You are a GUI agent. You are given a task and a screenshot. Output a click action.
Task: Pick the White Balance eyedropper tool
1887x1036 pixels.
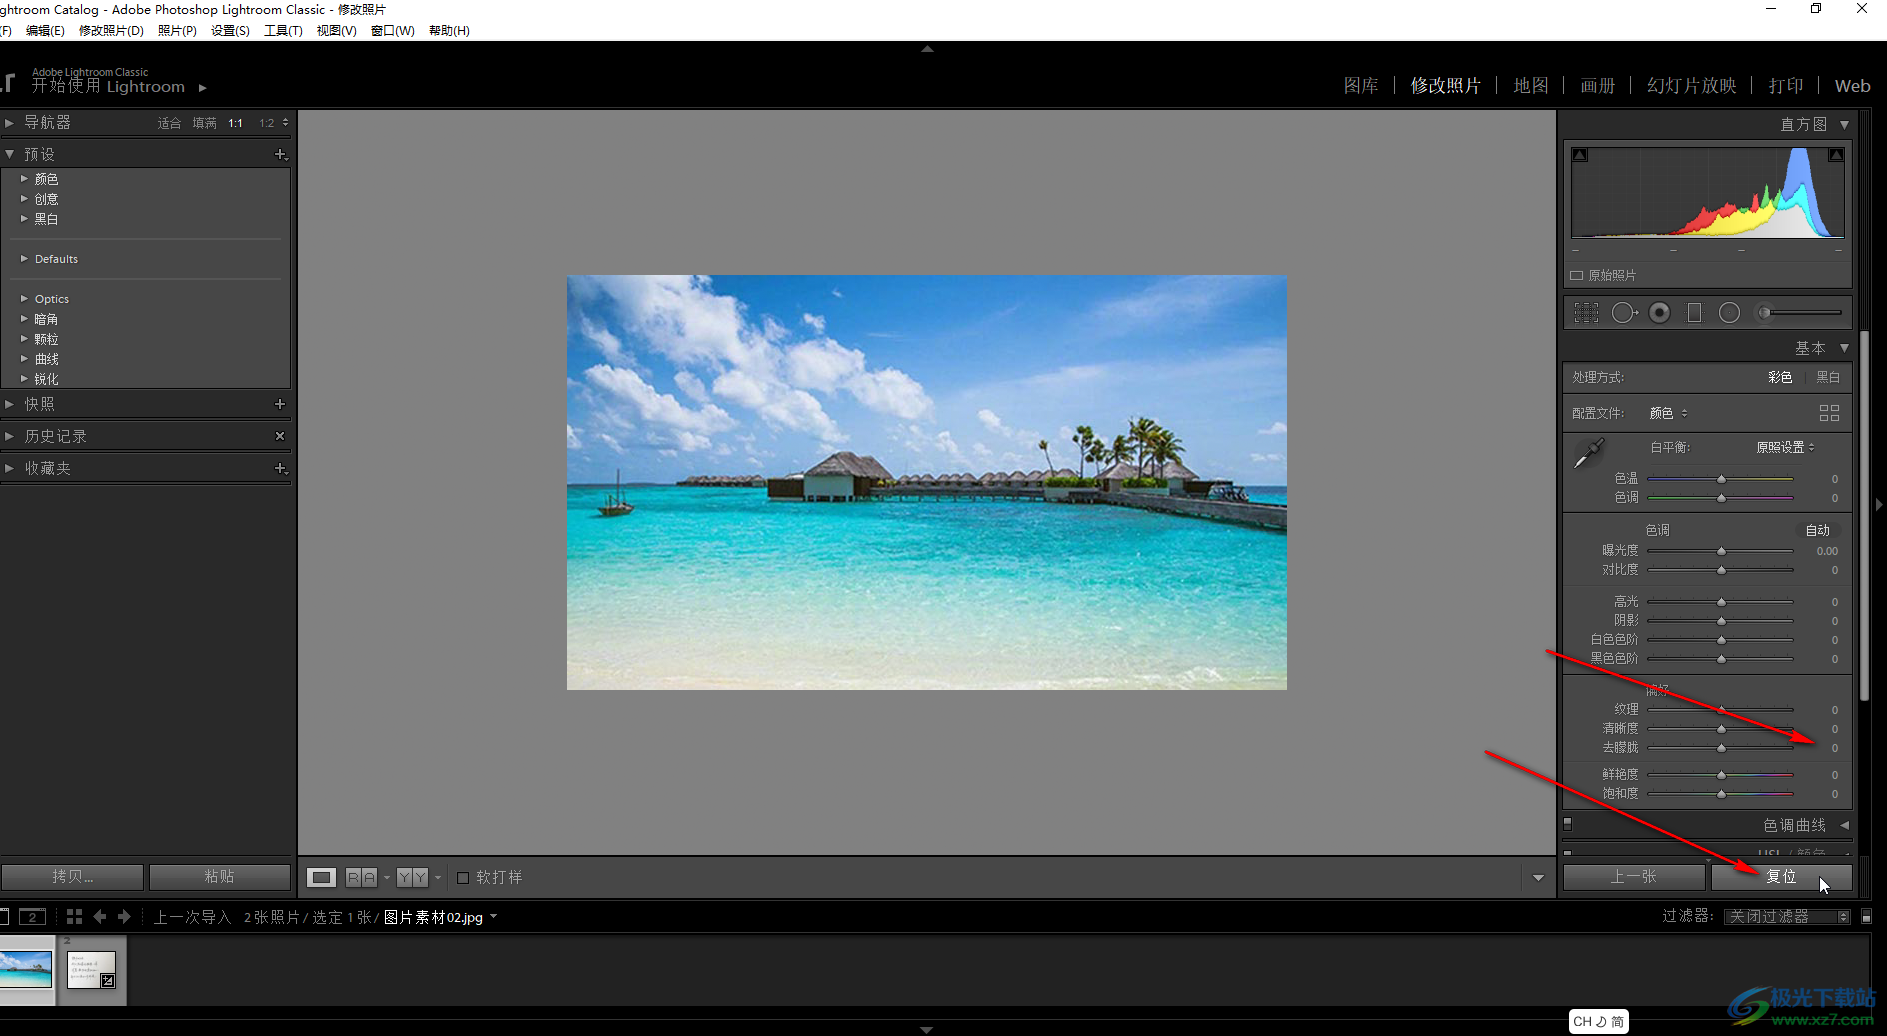coord(1588,454)
